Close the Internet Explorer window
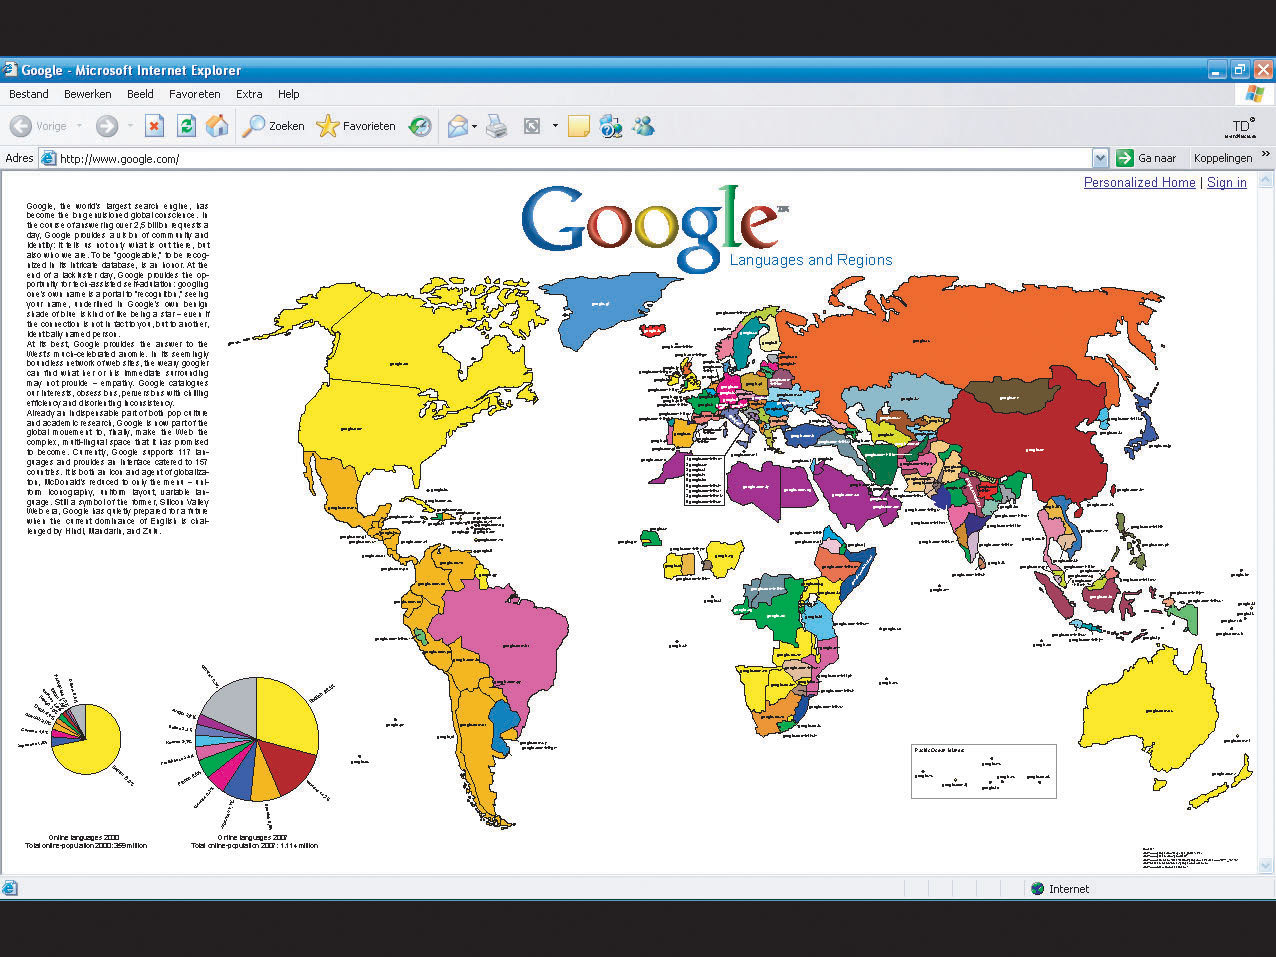The image size is (1276, 957). tap(1263, 70)
